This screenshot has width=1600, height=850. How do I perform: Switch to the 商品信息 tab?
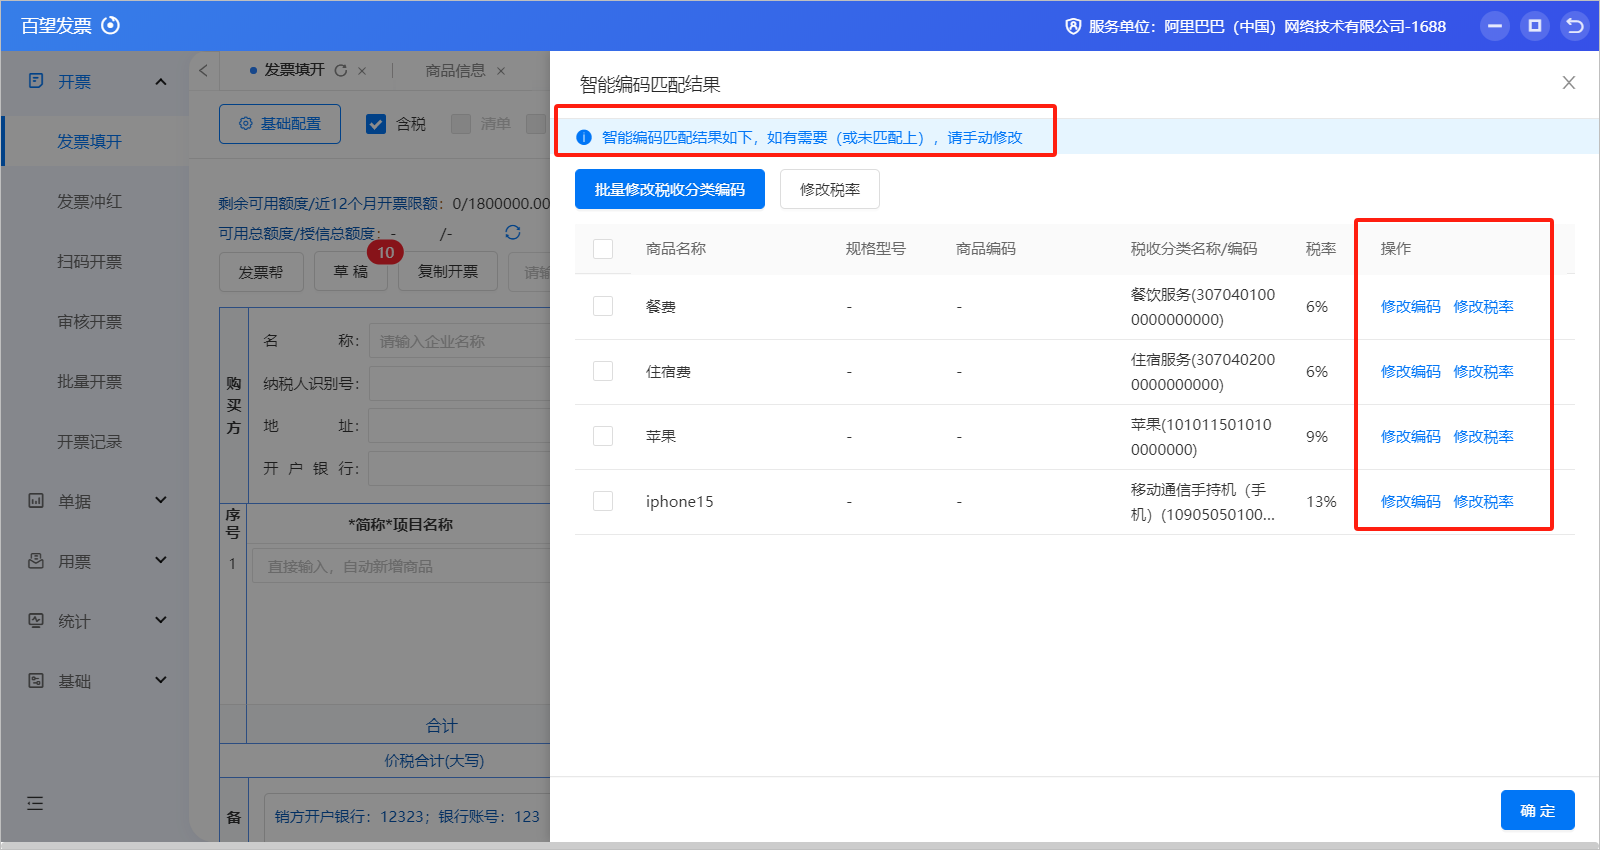[455, 70]
